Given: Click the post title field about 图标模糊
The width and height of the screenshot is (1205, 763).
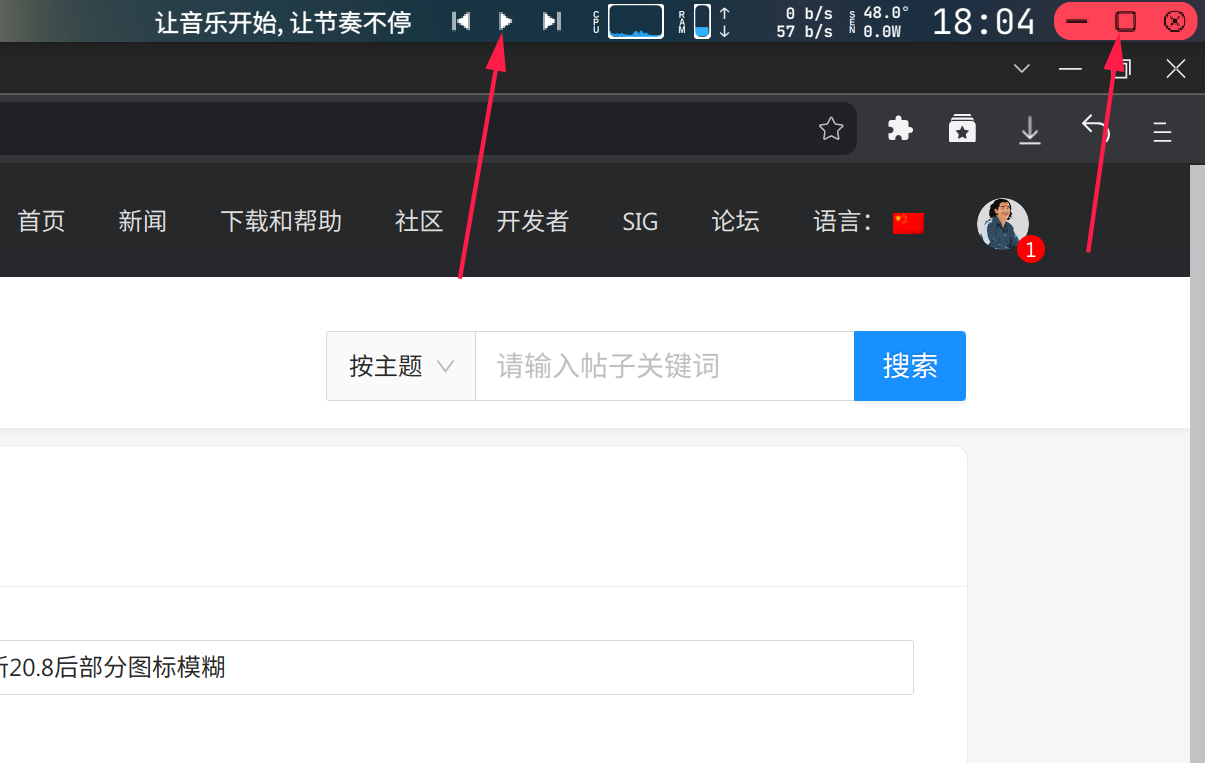Looking at the screenshot, I should pos(456,667).
